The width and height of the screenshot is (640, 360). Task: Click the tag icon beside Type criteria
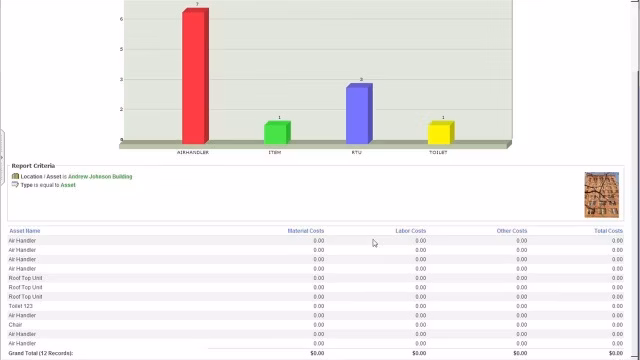coord(15,184)
